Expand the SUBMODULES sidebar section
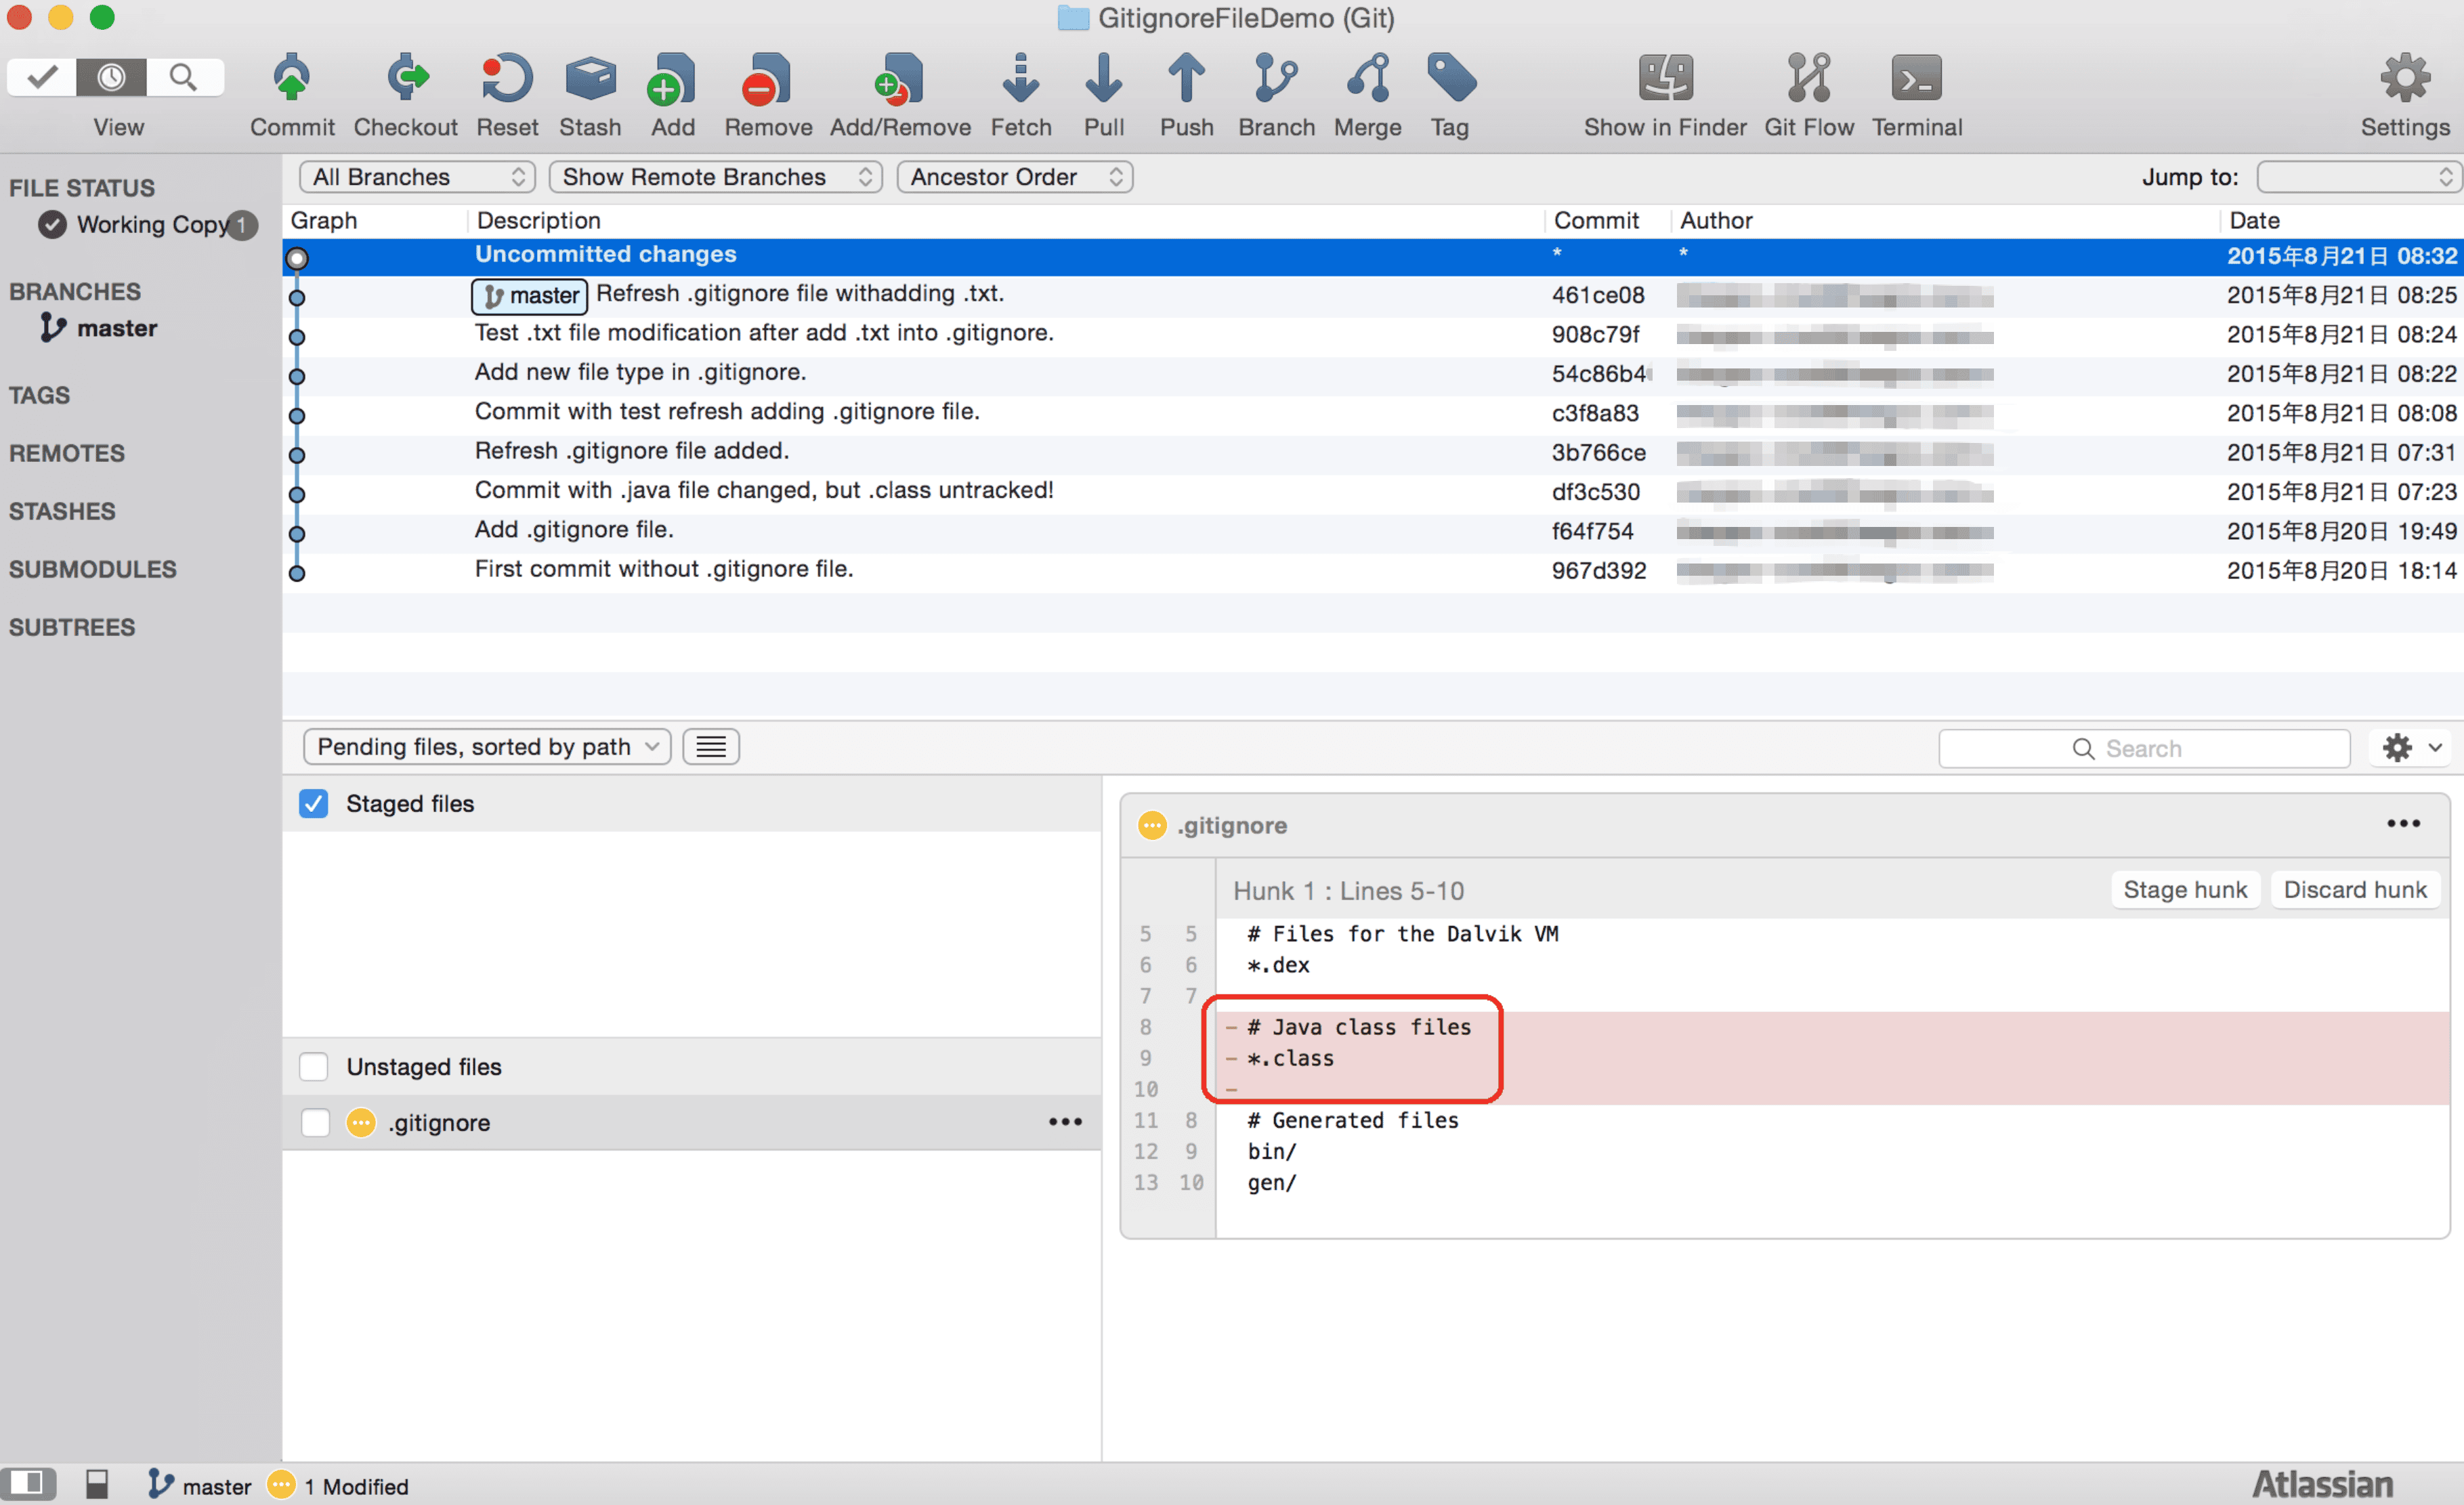Image resolution: width=2464 pixels, height=1505 pixels. (x=92, y=569)
